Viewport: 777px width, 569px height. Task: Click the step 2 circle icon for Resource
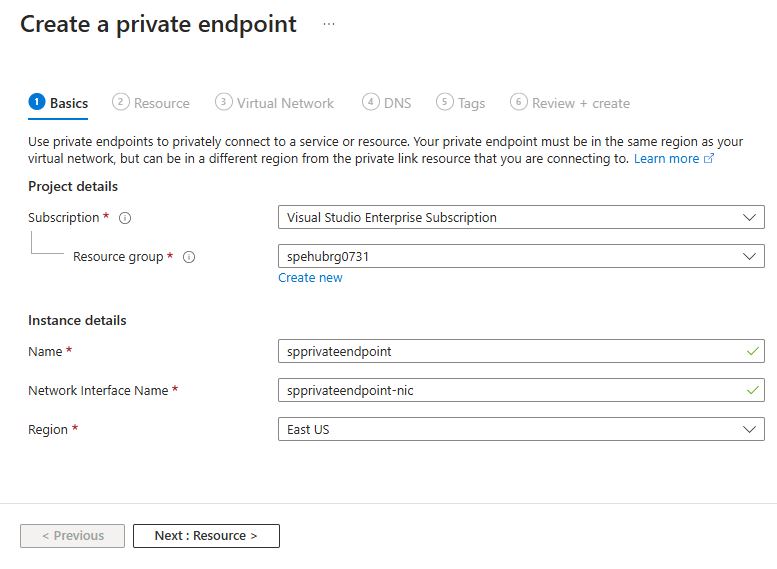pyautogui.click(x=121, y=102)
